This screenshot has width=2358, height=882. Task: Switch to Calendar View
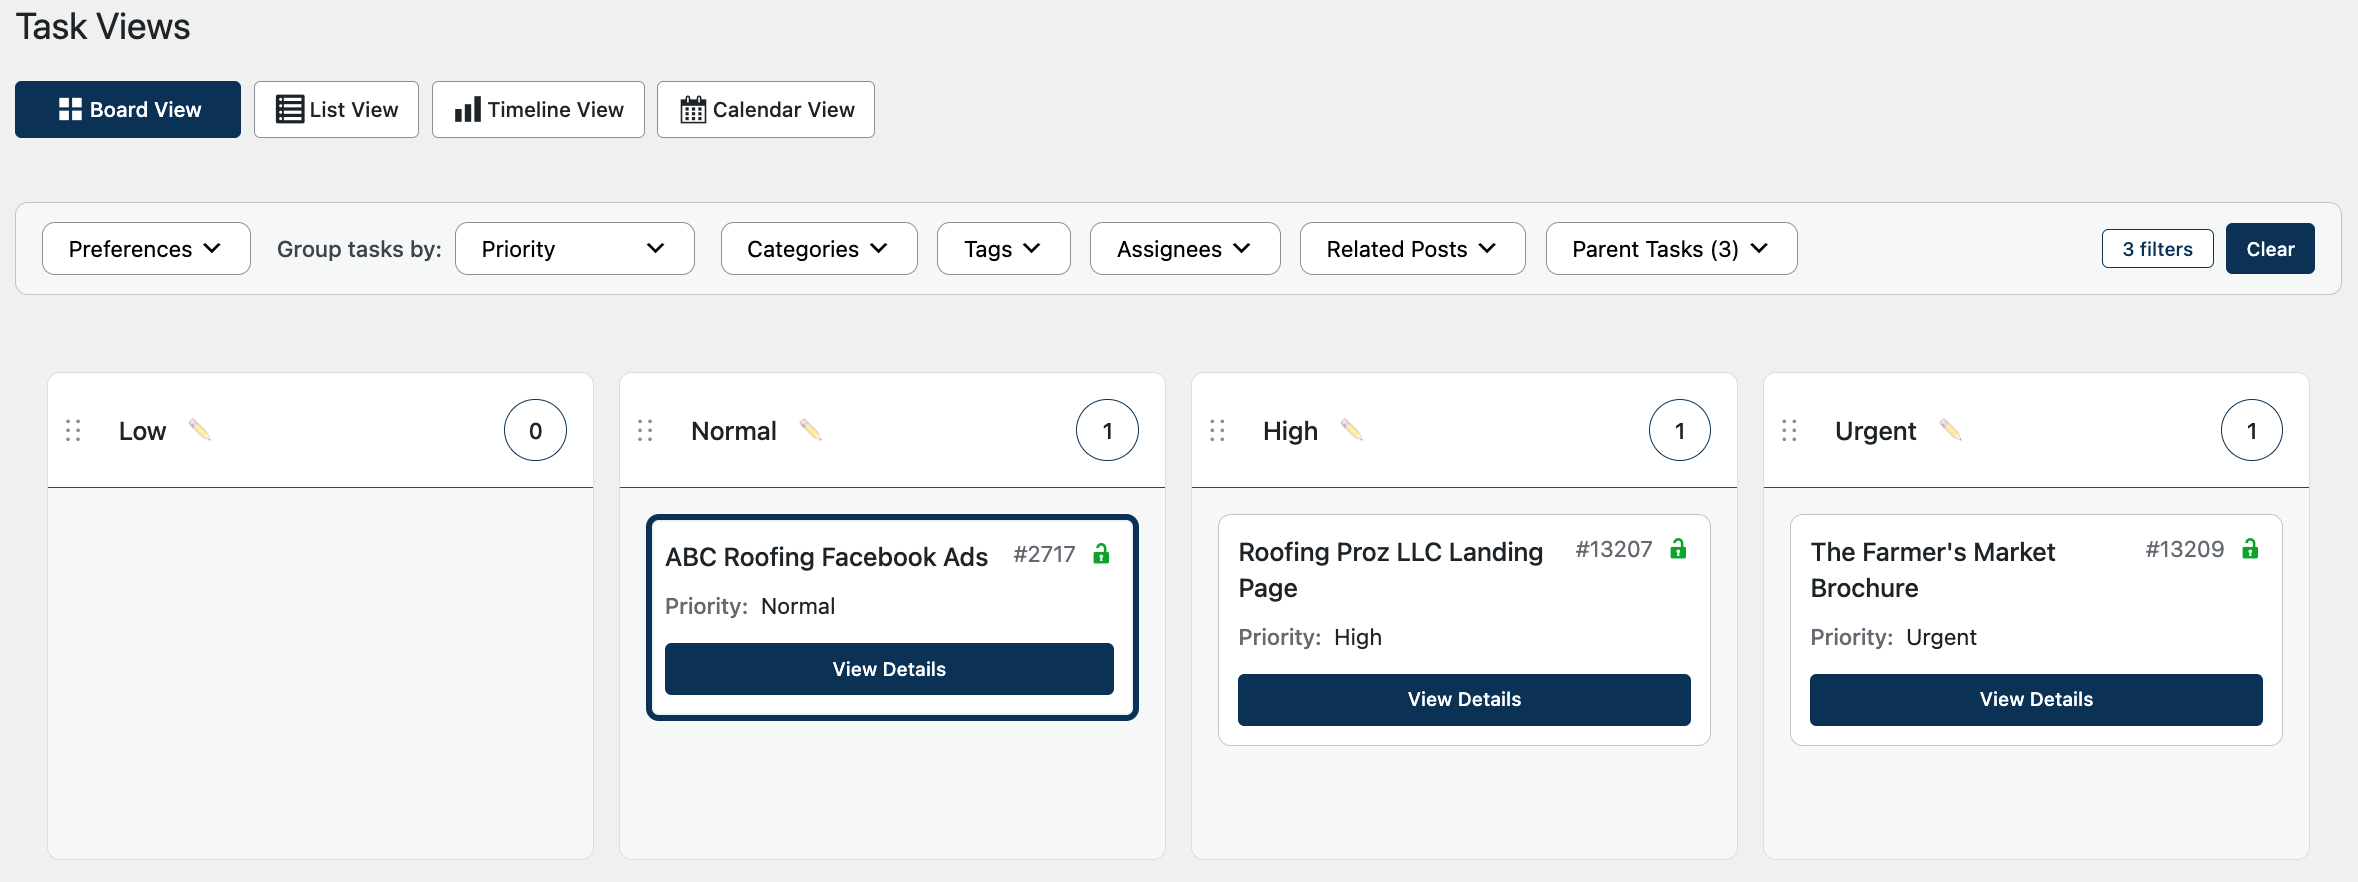coord(766,109)
